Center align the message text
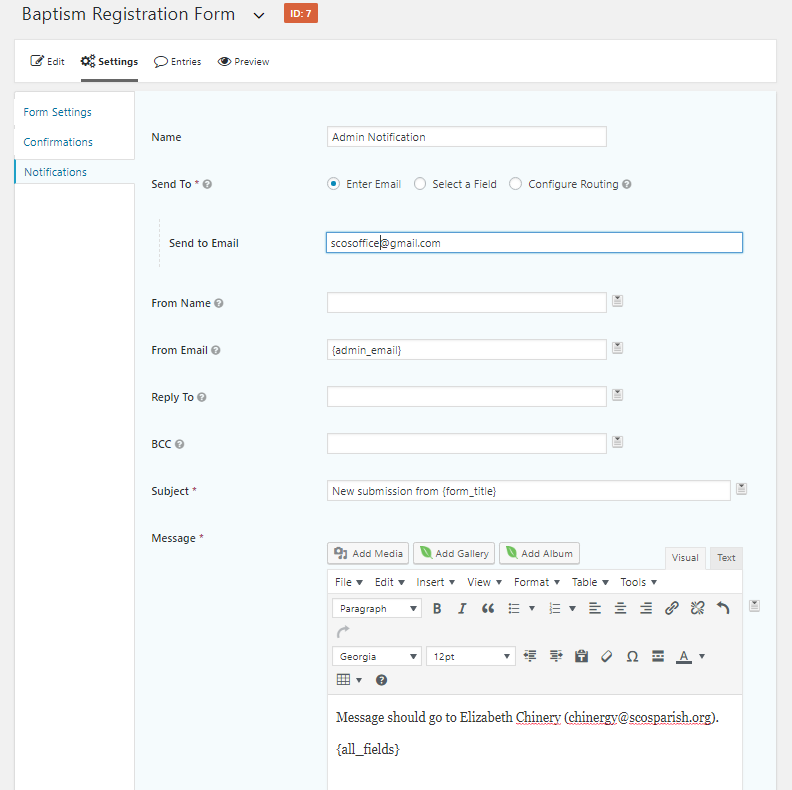Image resolution: width=792 pixels, height=790 pixels. [x=620, y=608]
